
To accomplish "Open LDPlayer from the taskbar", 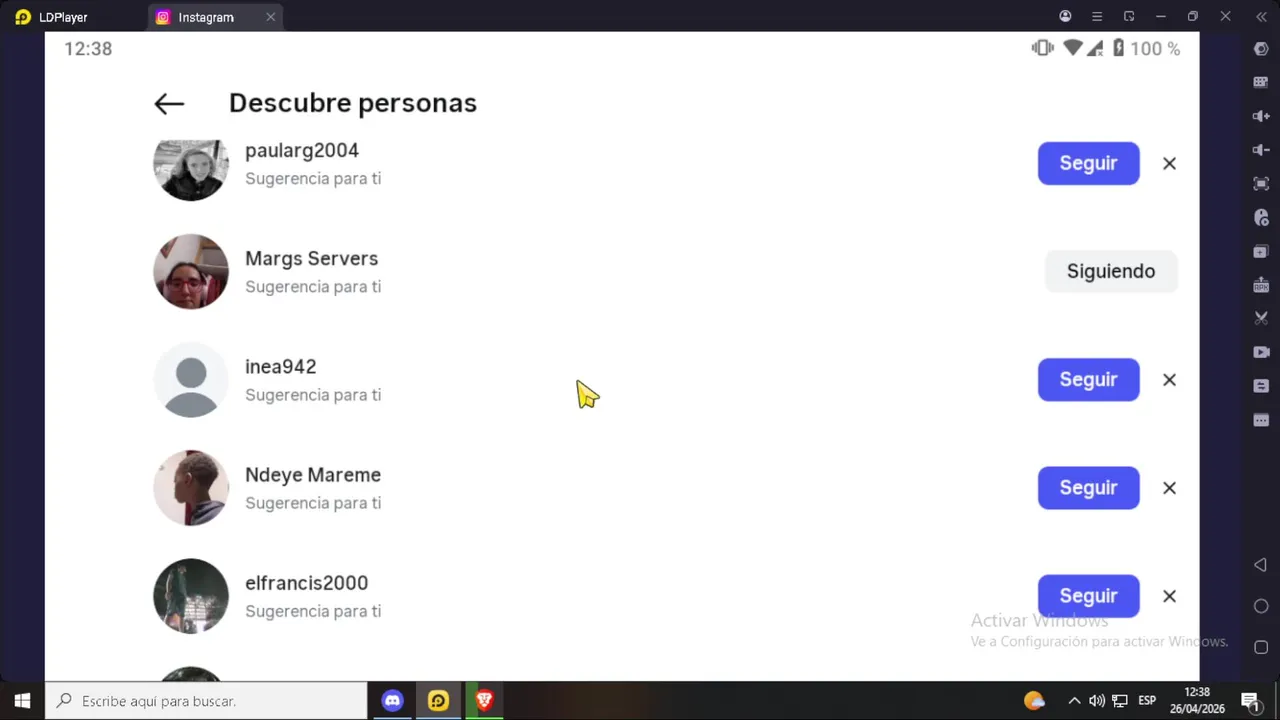I will point(438,701).
